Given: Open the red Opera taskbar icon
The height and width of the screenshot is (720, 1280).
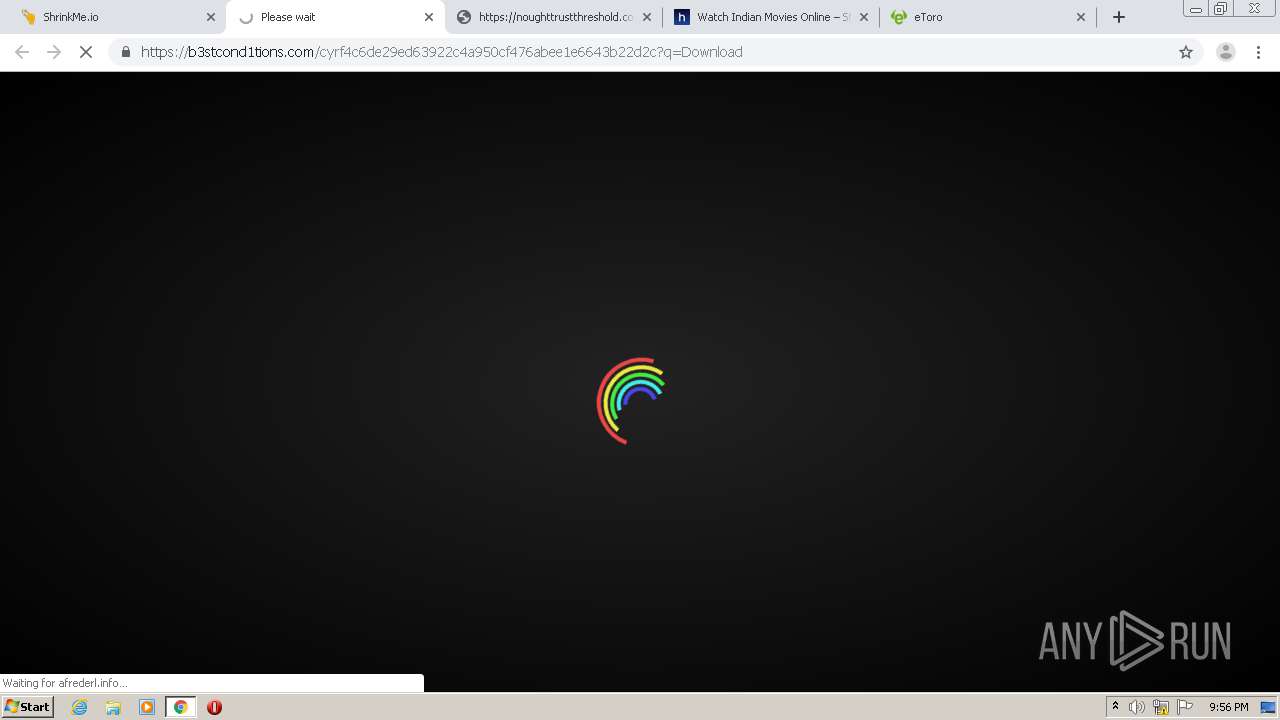Looking at the screenshot, I should [214, 707].
